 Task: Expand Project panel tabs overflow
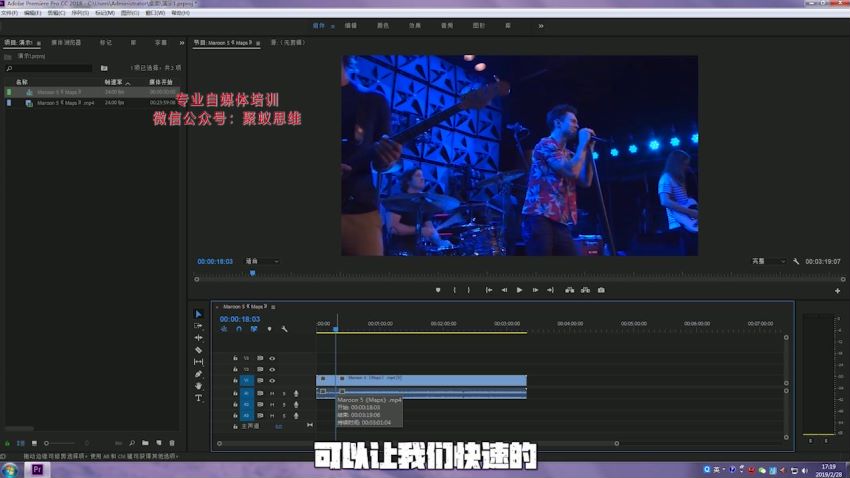(x=182, y=43)
